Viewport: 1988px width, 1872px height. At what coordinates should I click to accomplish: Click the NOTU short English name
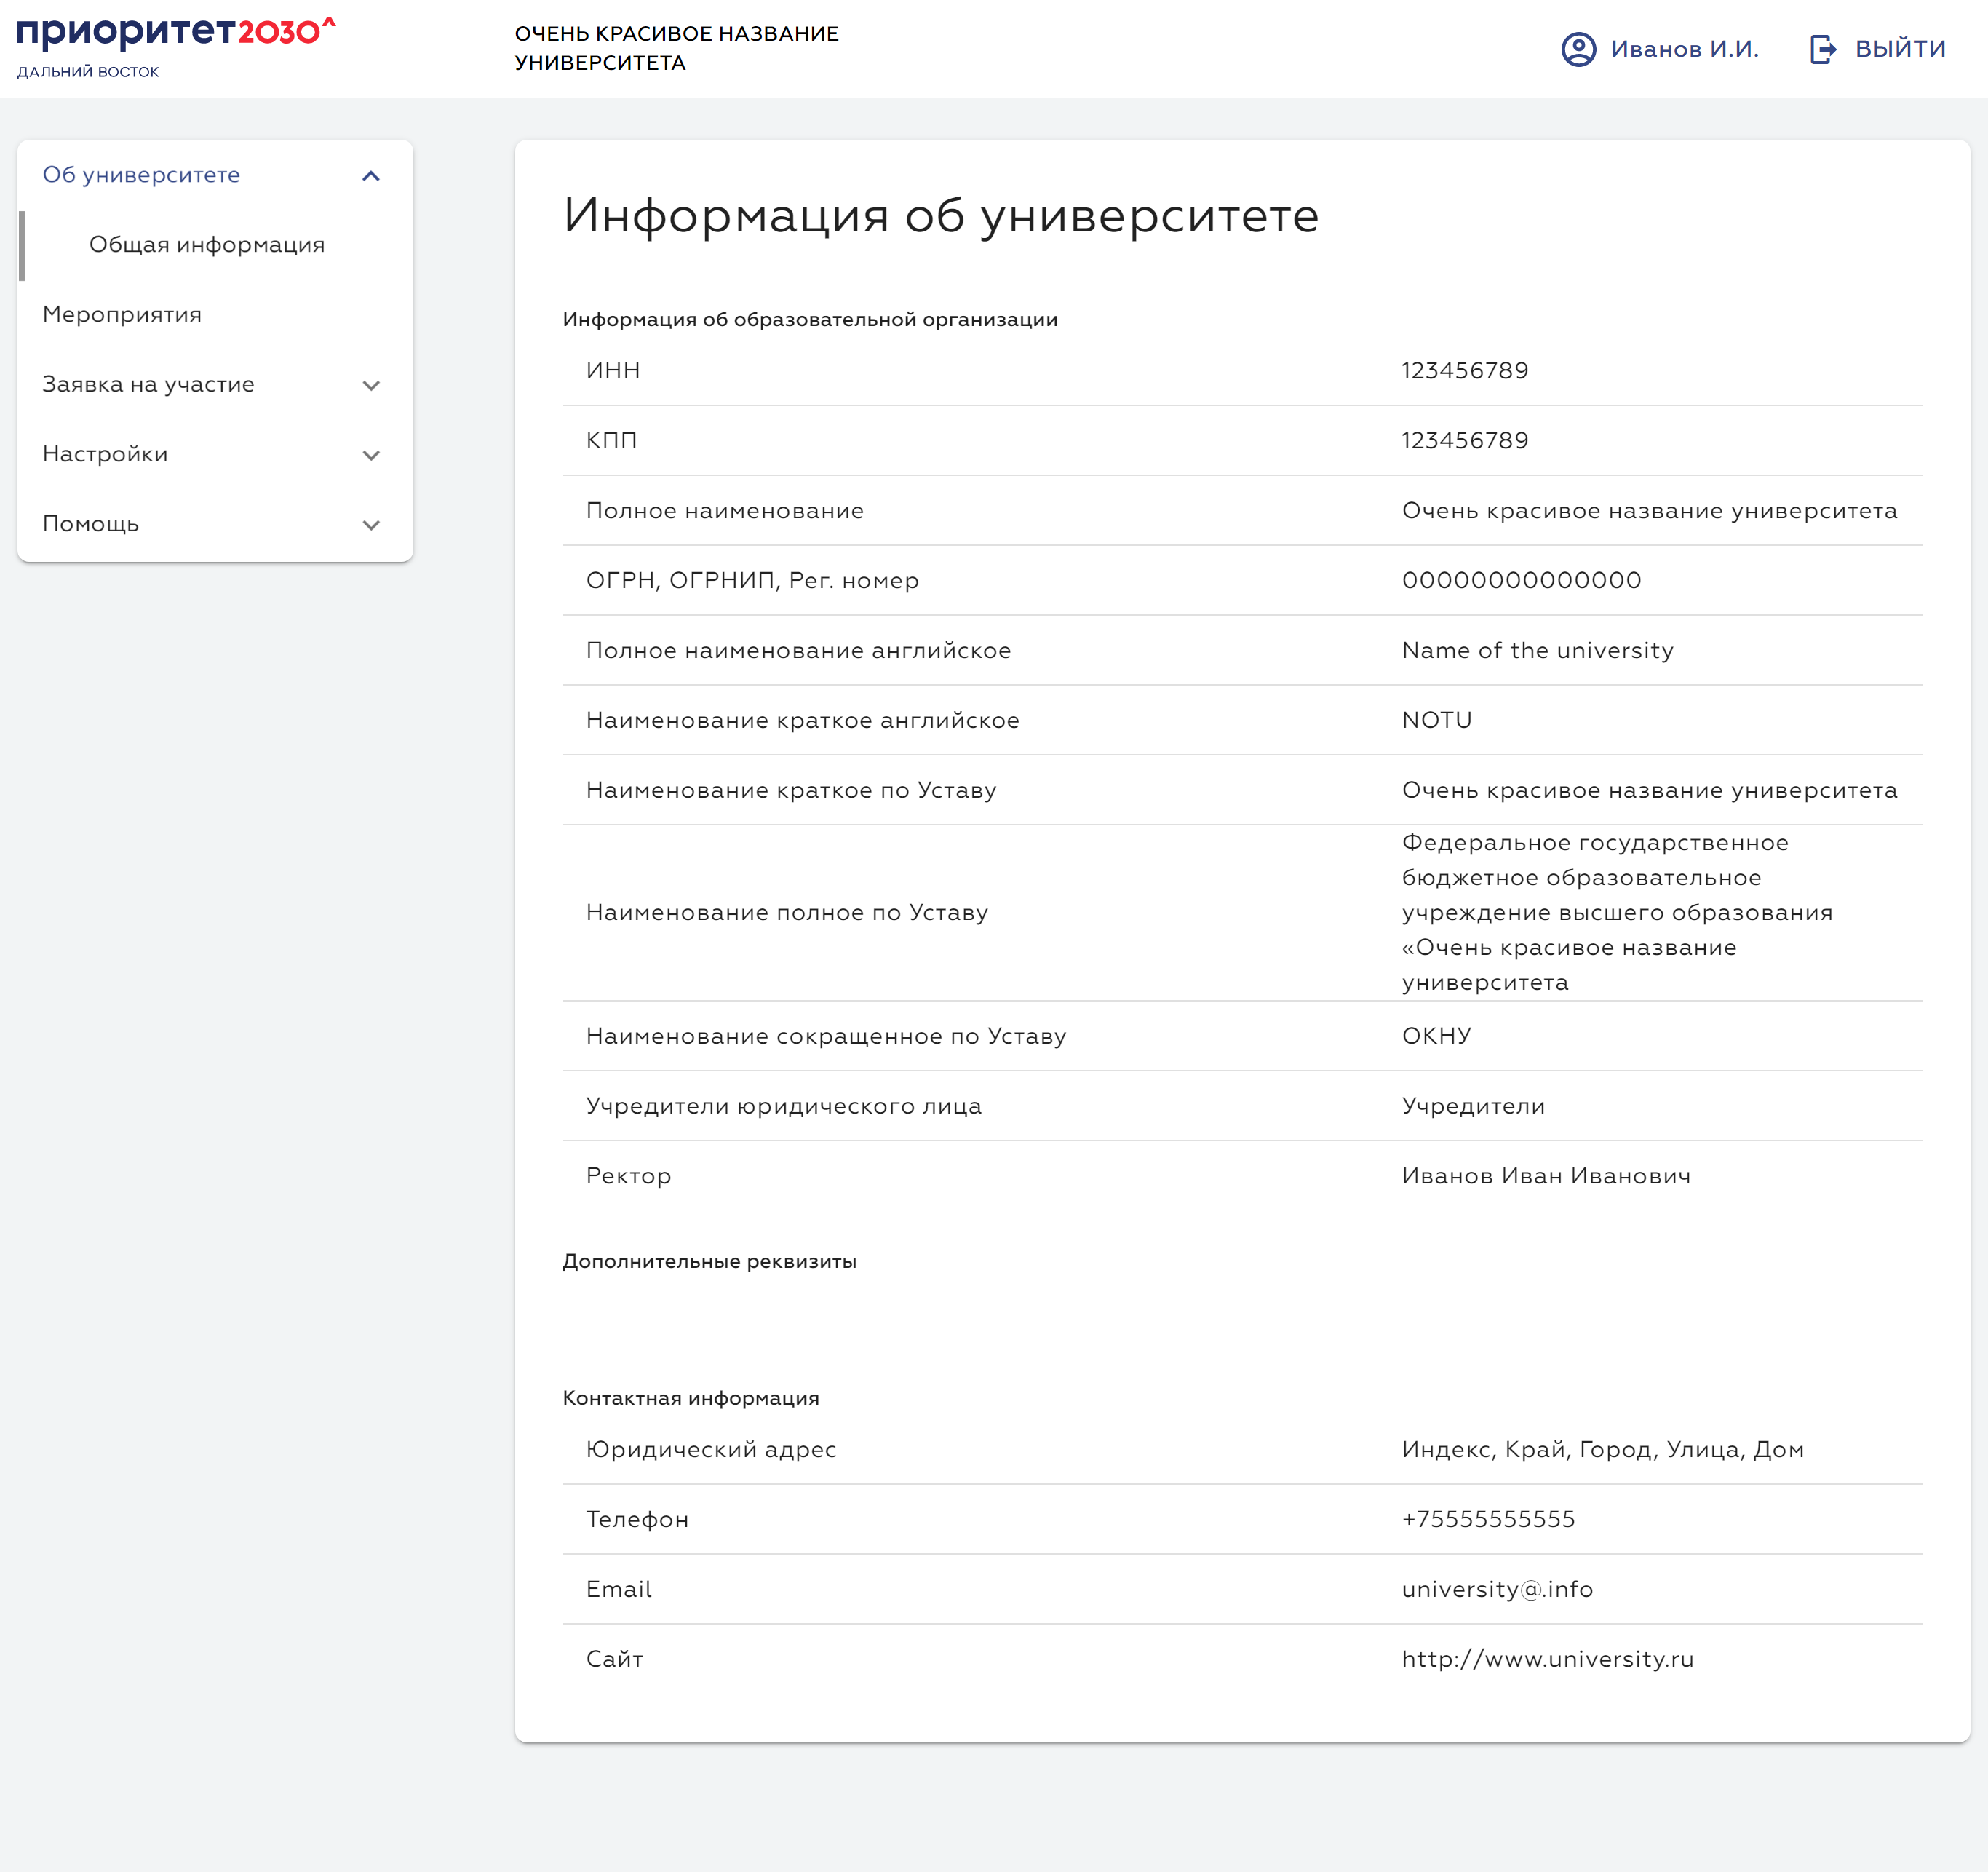(x=1436, y=720)
